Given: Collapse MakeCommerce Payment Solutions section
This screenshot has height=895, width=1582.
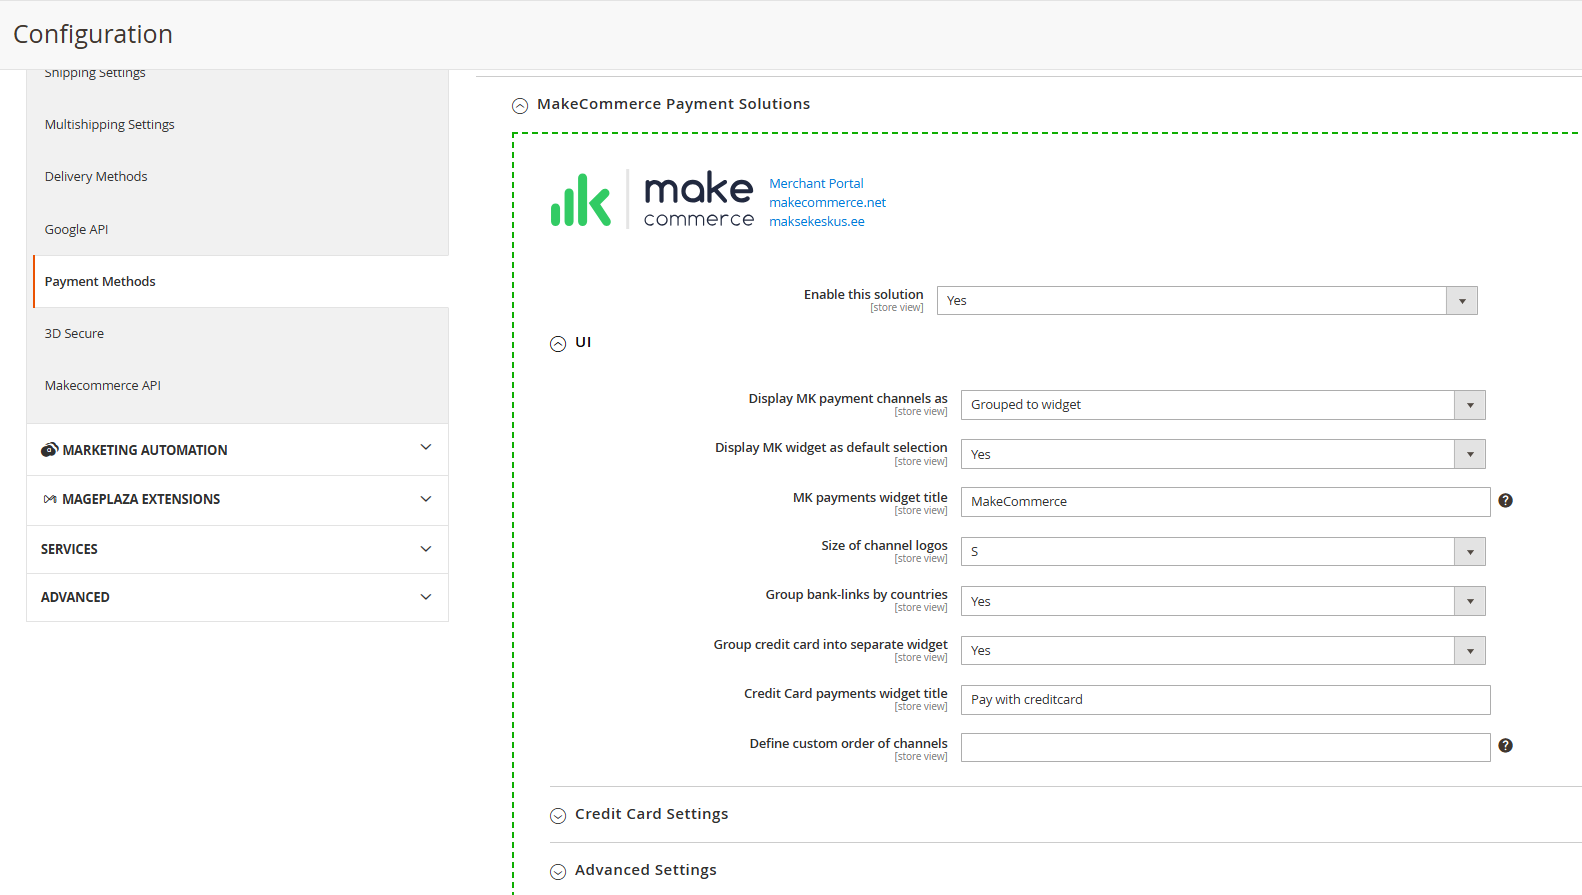Looking at the screenshot, I should pyautogui.click(x=520, y=105).
